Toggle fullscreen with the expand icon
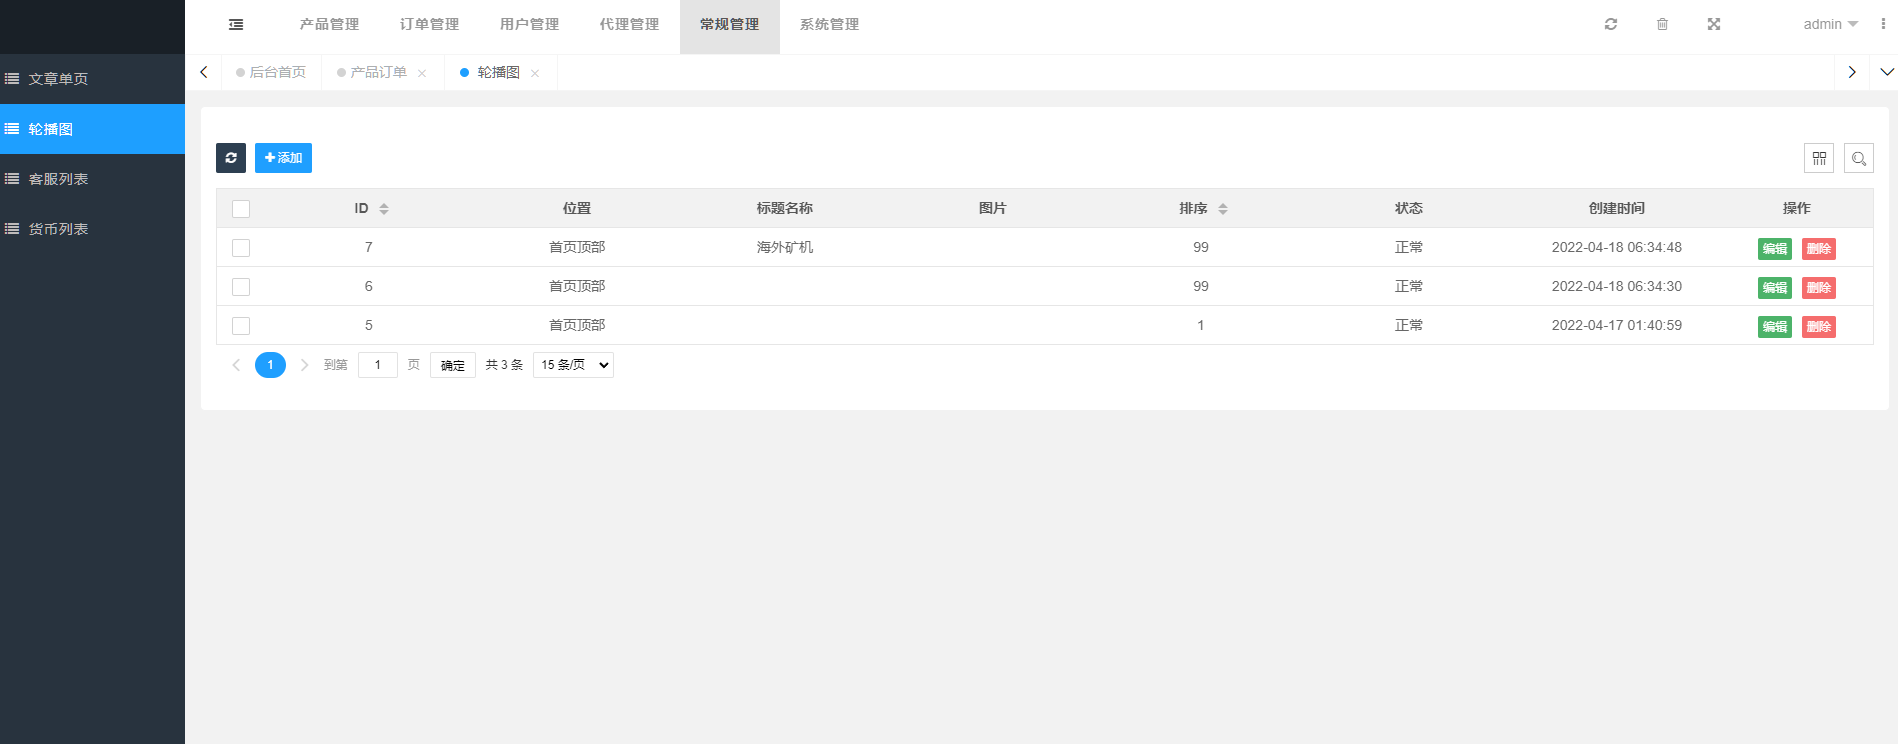This screenshot has height=744, width=1898. pyautogui.click(x=1714, y=25)
